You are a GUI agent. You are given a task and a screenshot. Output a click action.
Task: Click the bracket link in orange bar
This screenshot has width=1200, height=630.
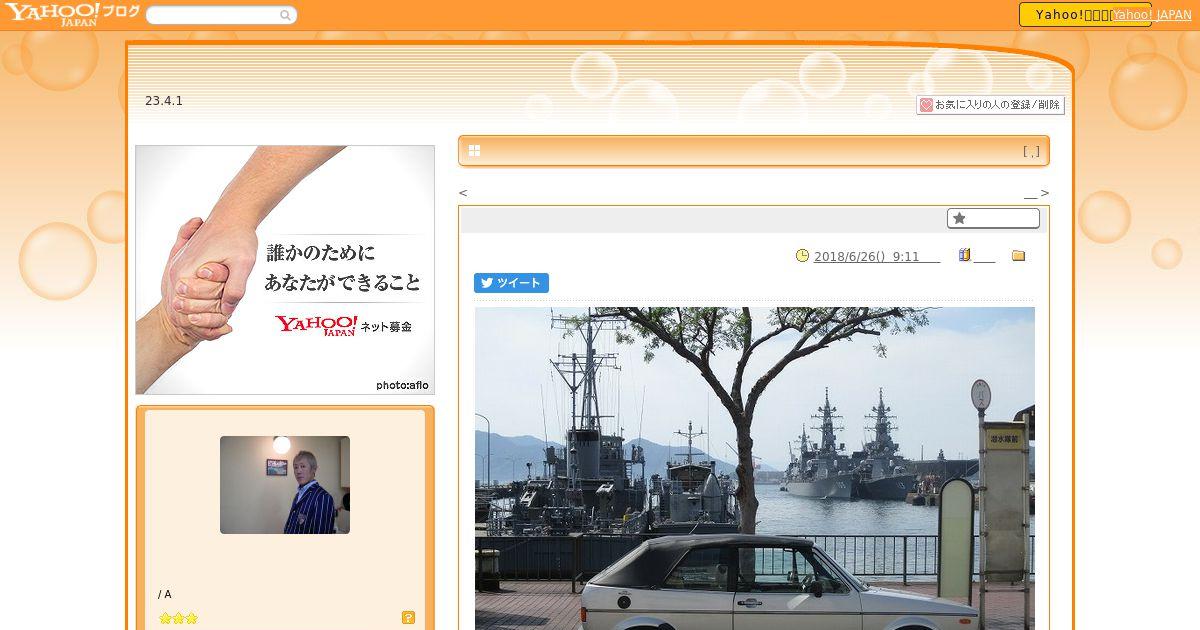1031,152
